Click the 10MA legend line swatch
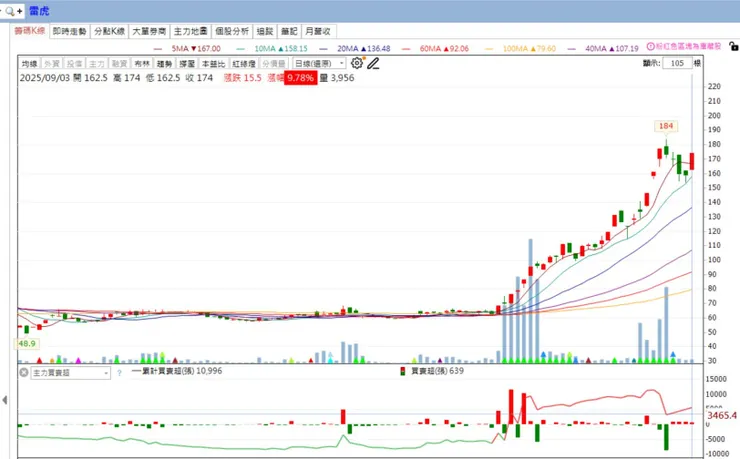The width and height of the screenshot is (740, 459). (x=241, y=49)
